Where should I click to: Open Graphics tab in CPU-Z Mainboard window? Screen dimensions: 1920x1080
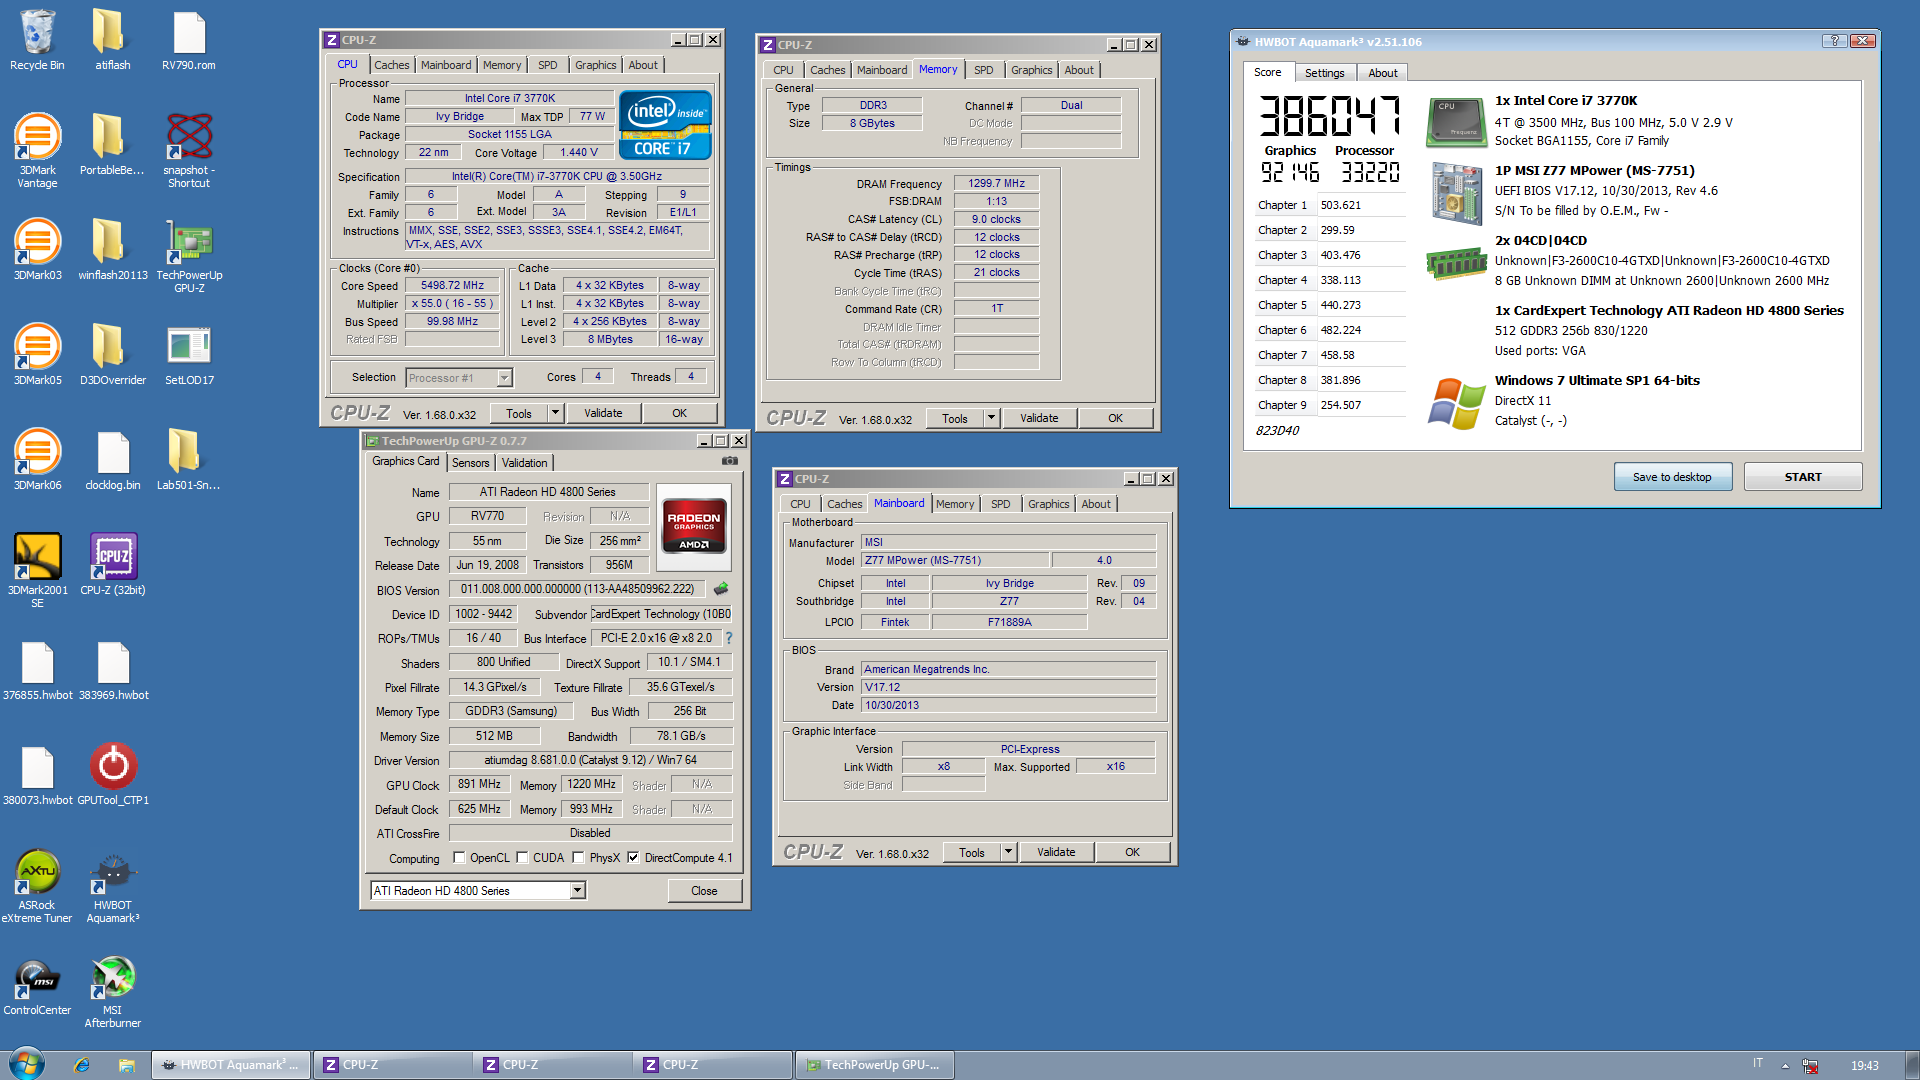1048,504
